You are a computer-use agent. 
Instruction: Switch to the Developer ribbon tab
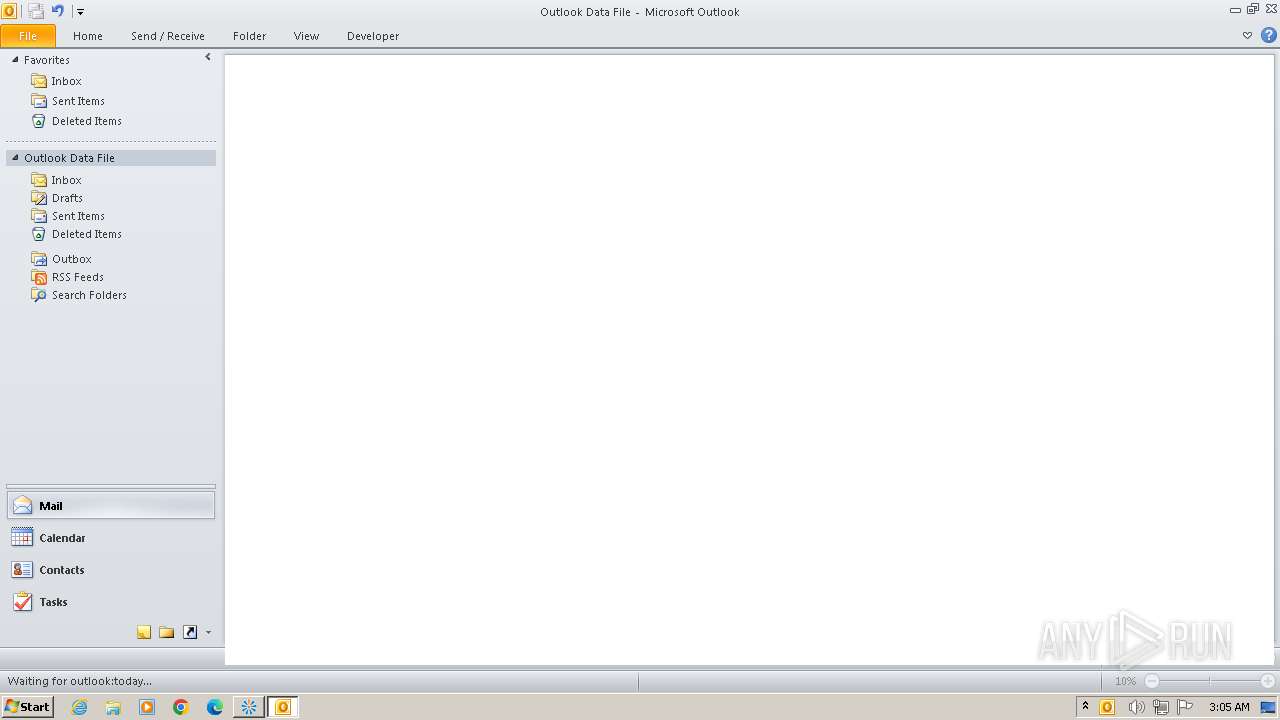click(x=373, y=36)
